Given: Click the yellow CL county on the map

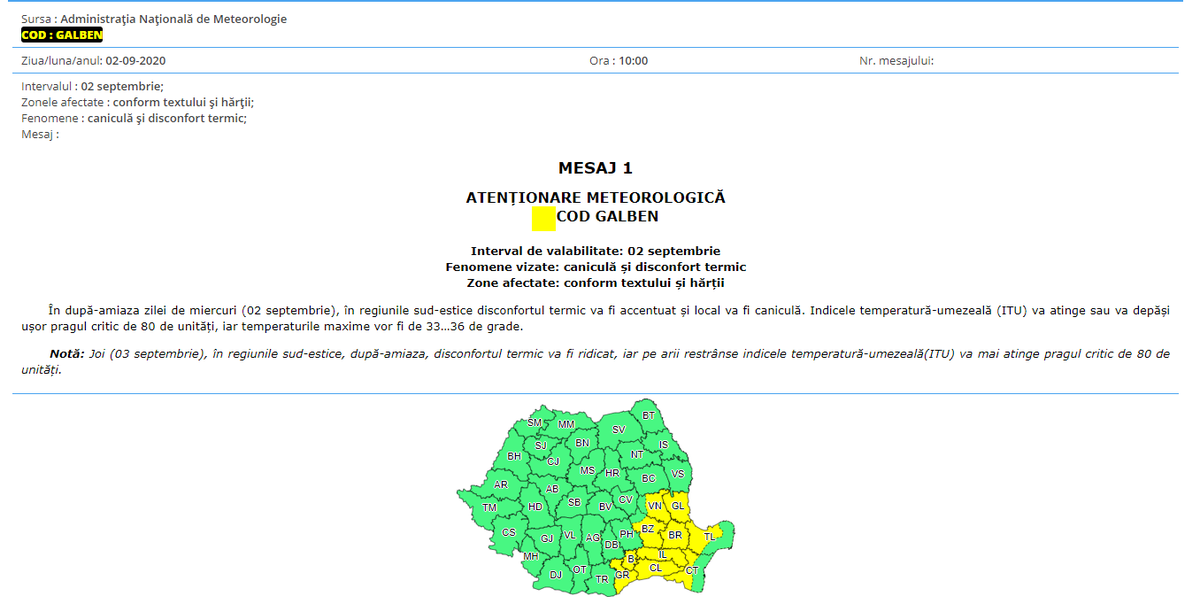Looking at the screenshot, I should [656, 568].
